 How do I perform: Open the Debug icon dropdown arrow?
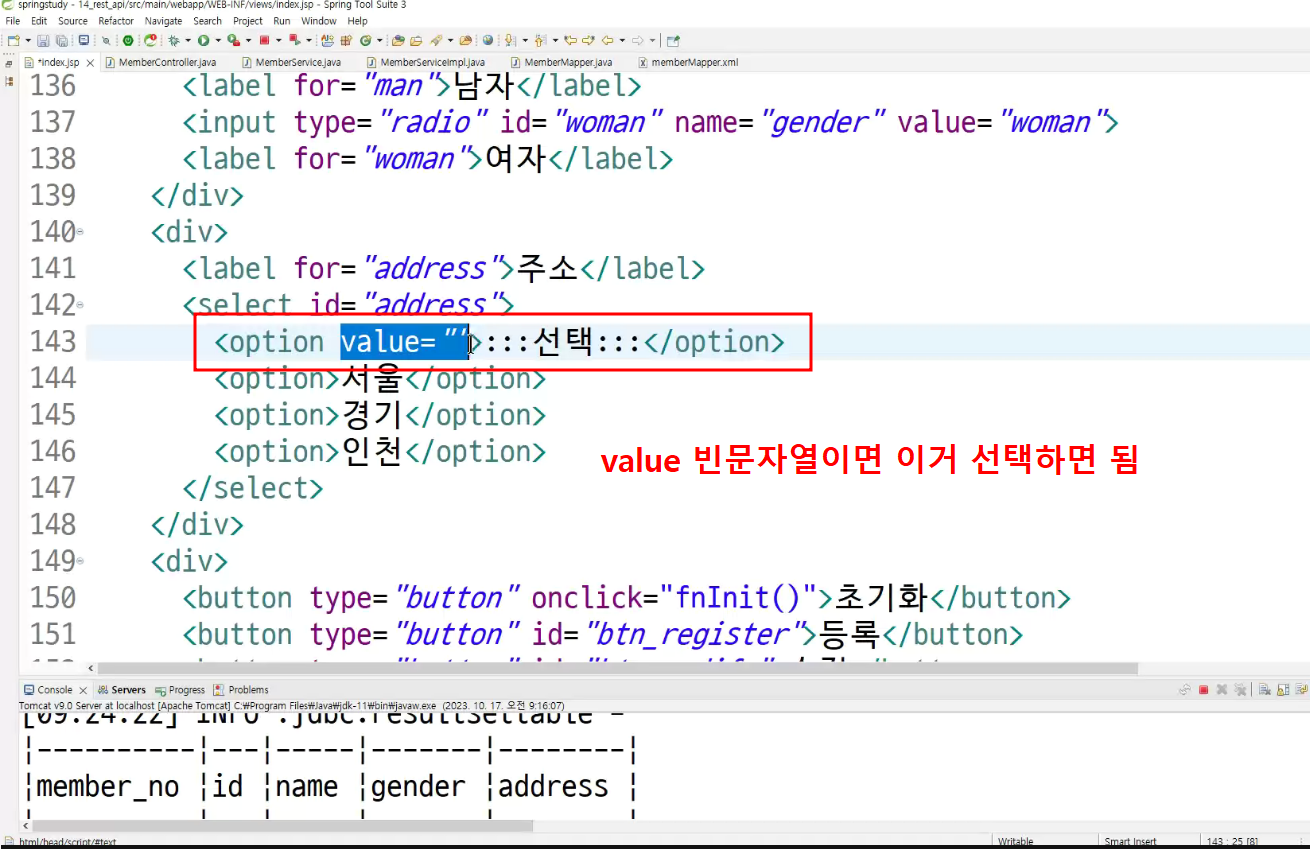point(188,41)
